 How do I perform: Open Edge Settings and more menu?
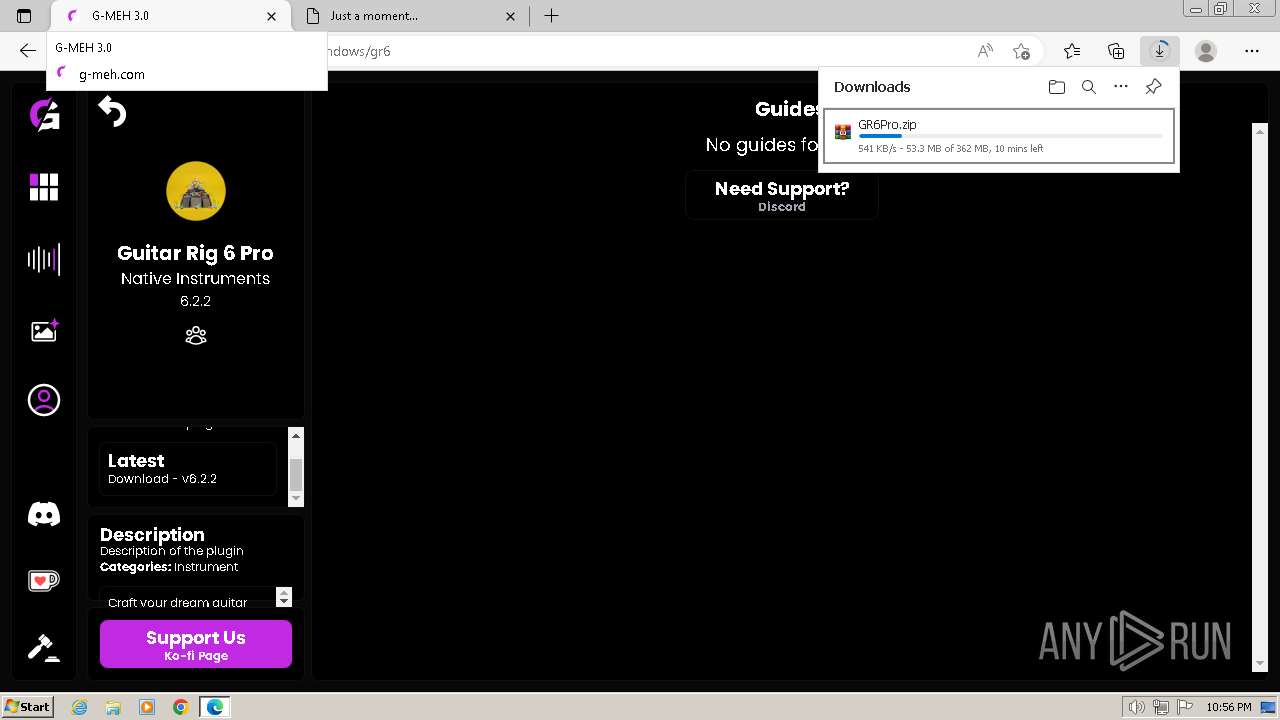pos(1252,51)
